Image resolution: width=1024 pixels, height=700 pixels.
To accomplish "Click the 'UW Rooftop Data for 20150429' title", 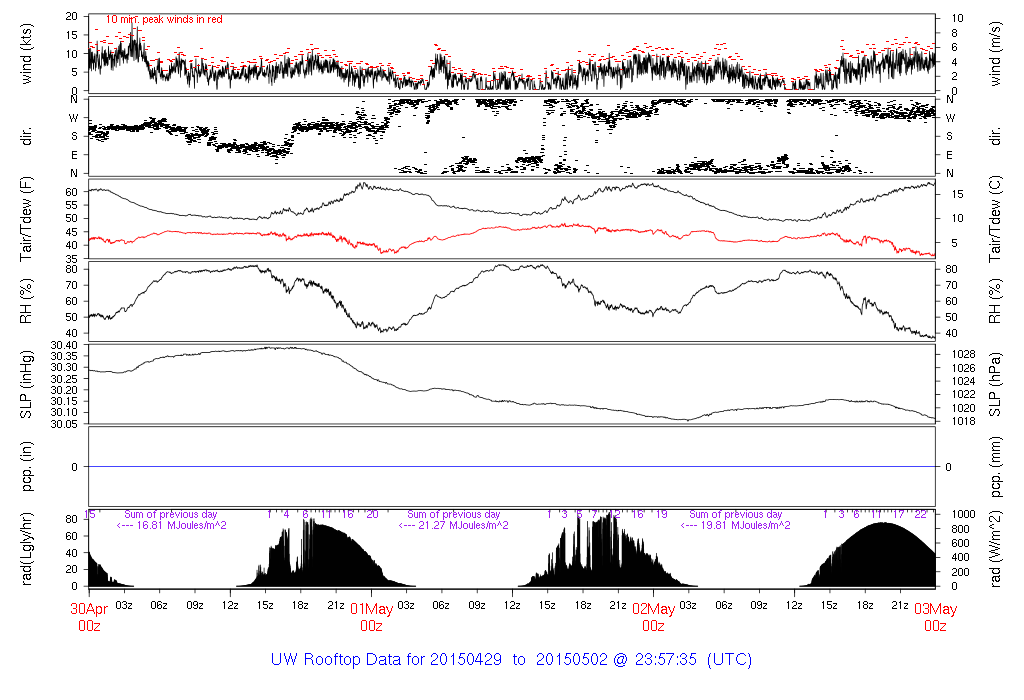I will click(x=386, y=660).
